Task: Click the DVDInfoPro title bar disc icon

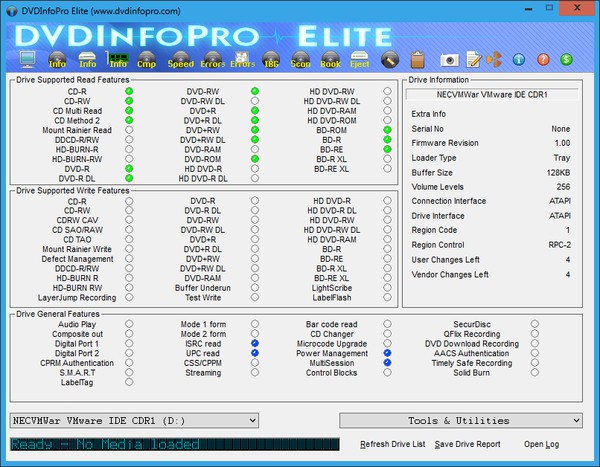Action: coord(11,11)
